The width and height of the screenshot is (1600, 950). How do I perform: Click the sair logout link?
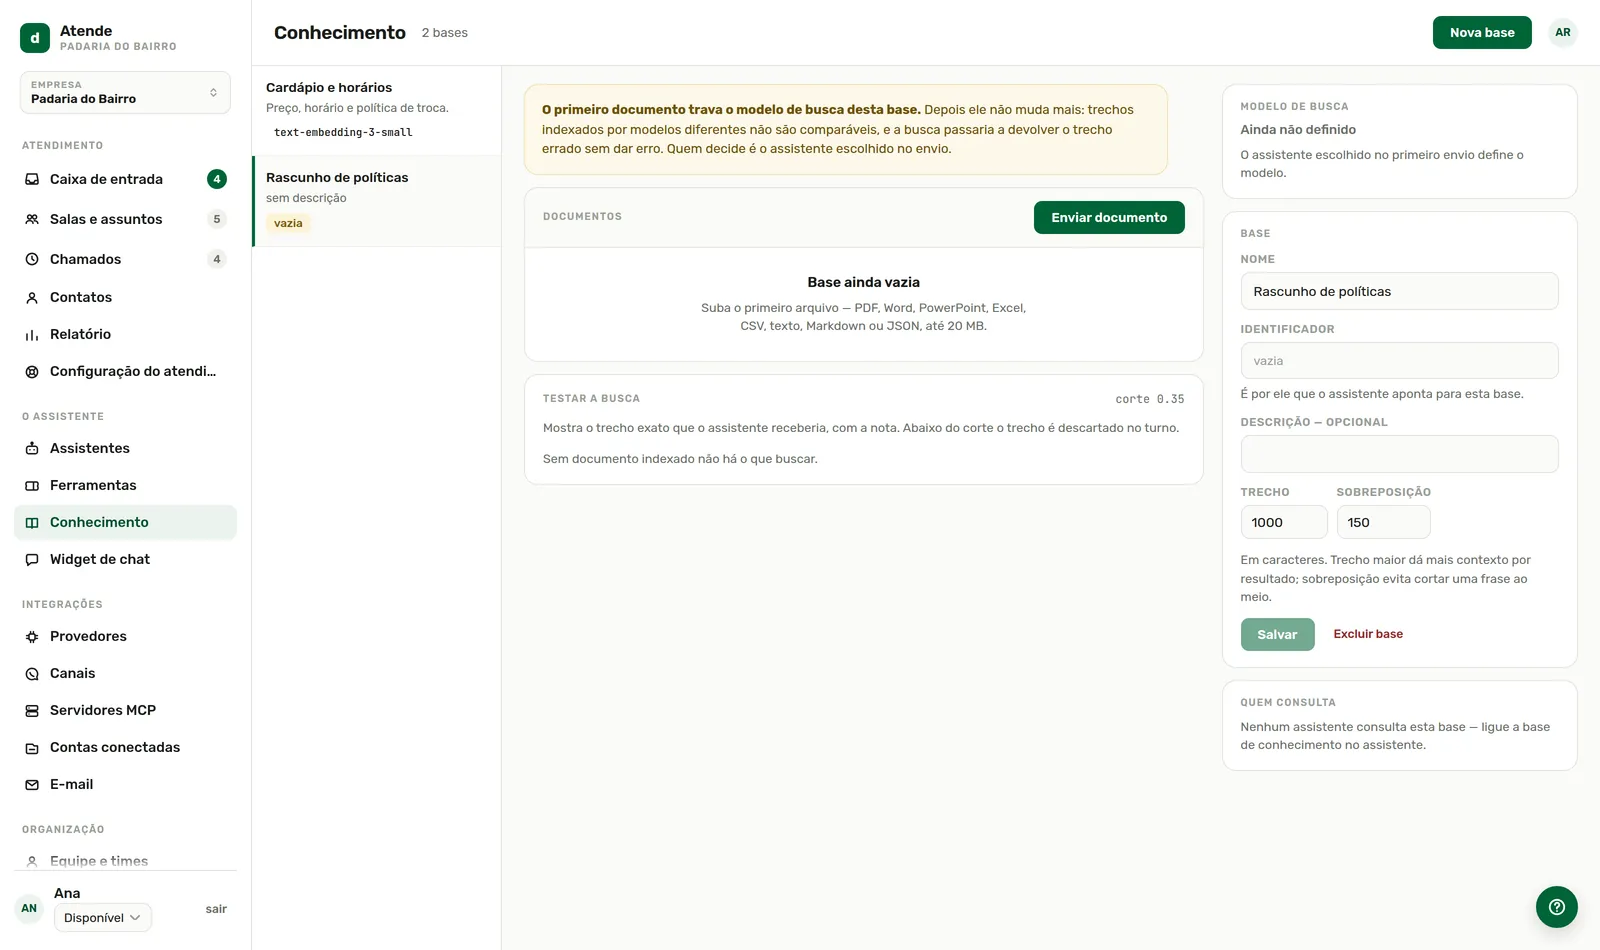coord(216,909)
